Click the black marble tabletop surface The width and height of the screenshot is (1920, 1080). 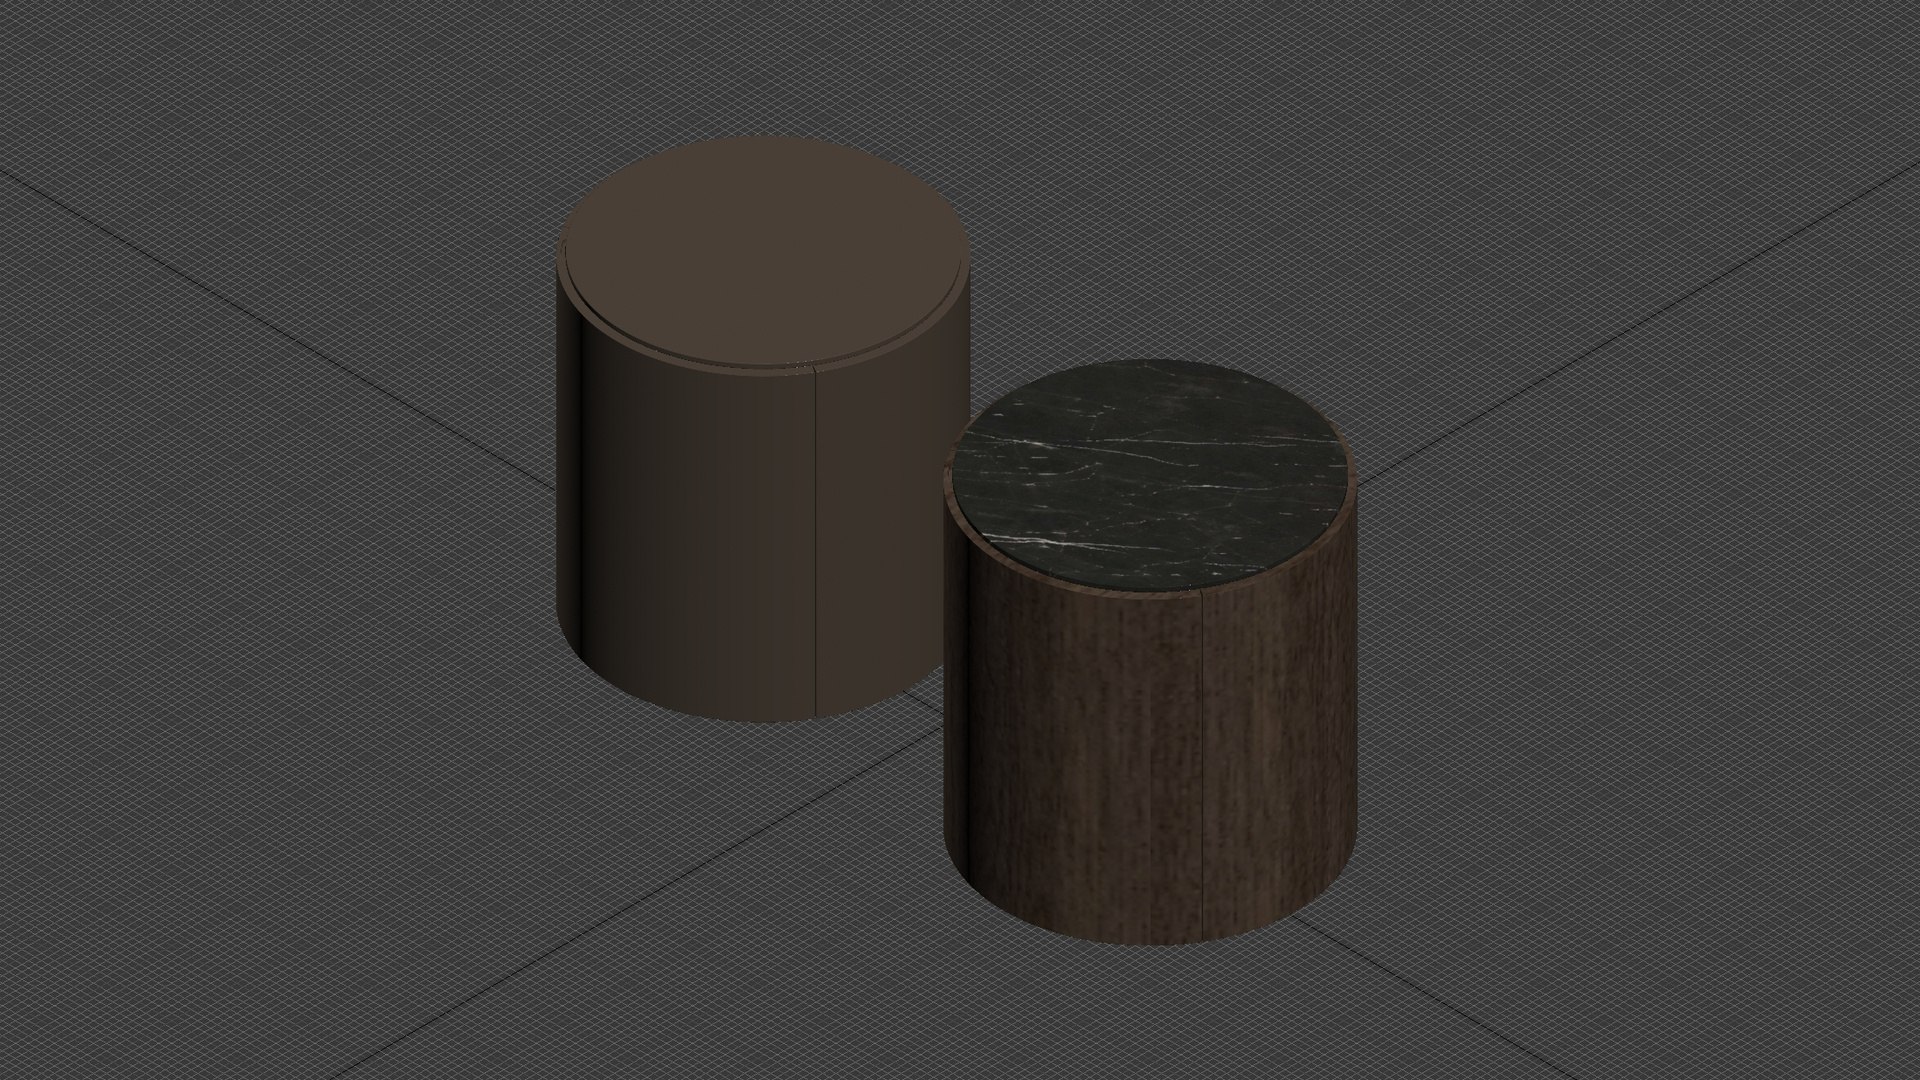[1150, 473]
